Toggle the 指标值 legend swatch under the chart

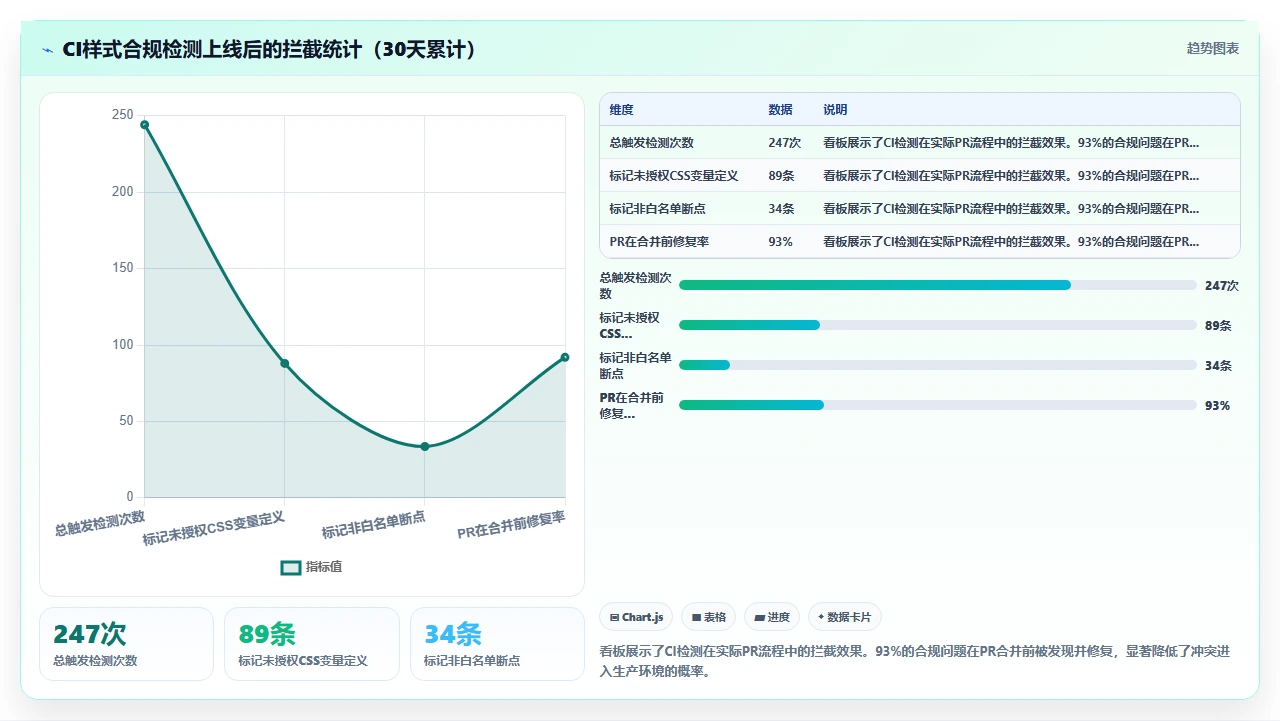[x=291, y=567]
